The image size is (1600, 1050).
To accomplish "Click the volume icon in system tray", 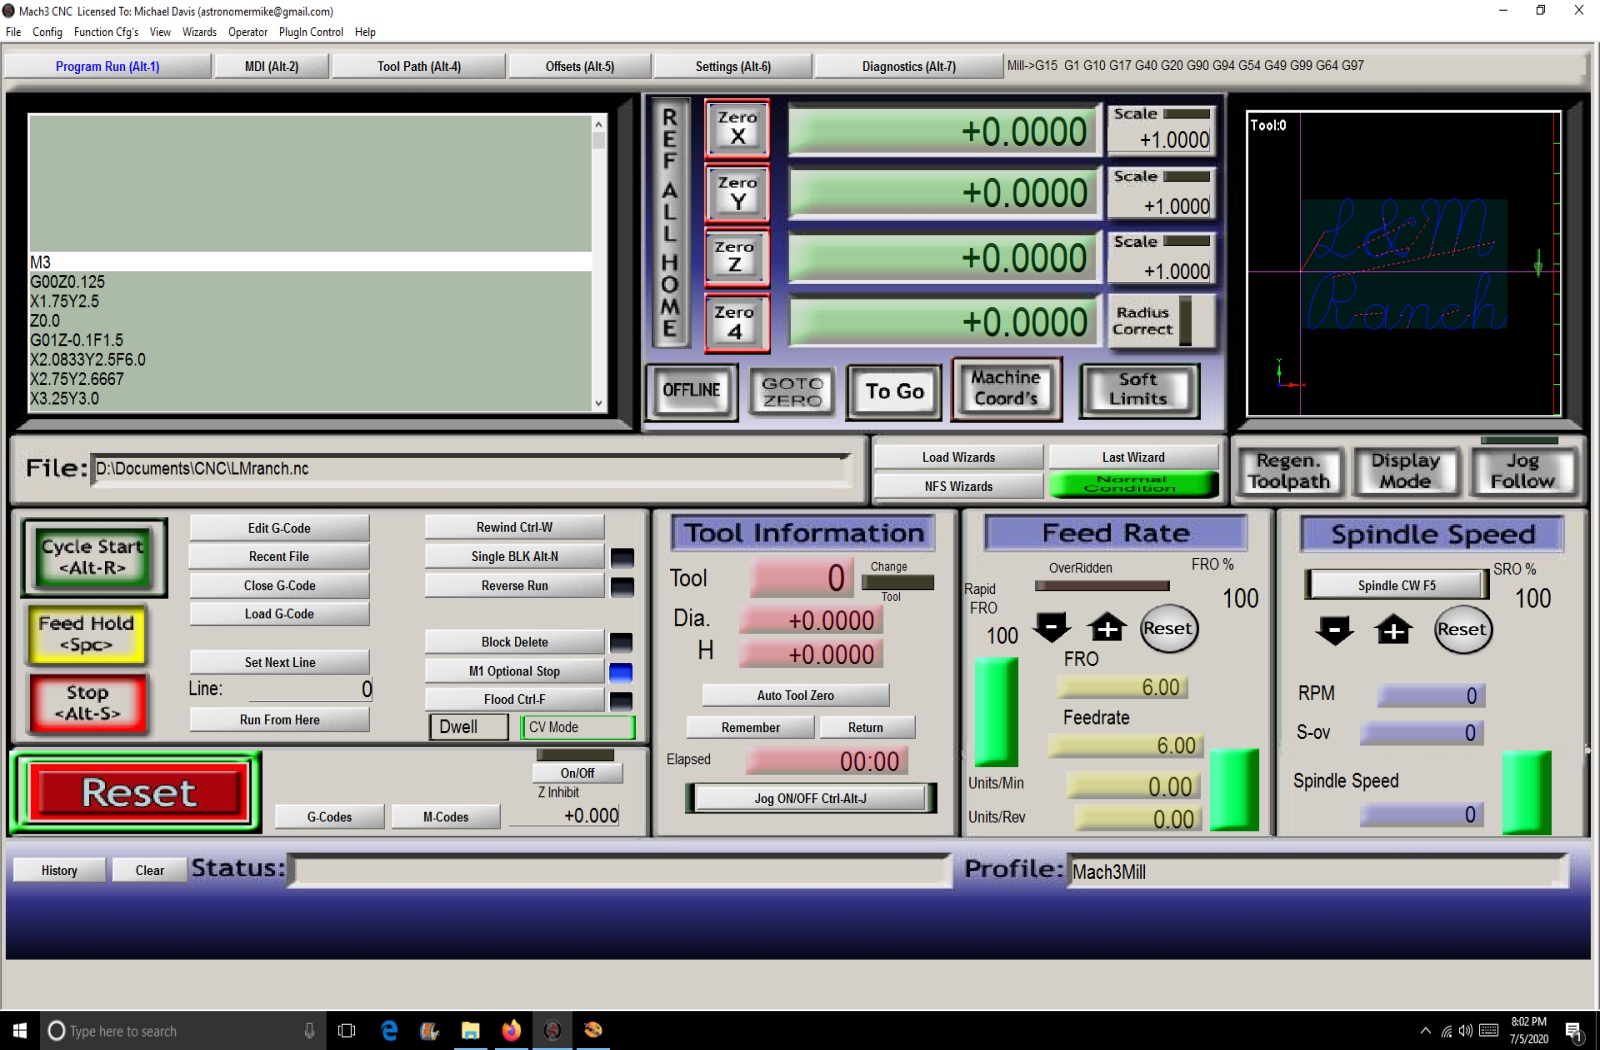I will pos(1466,1031).
